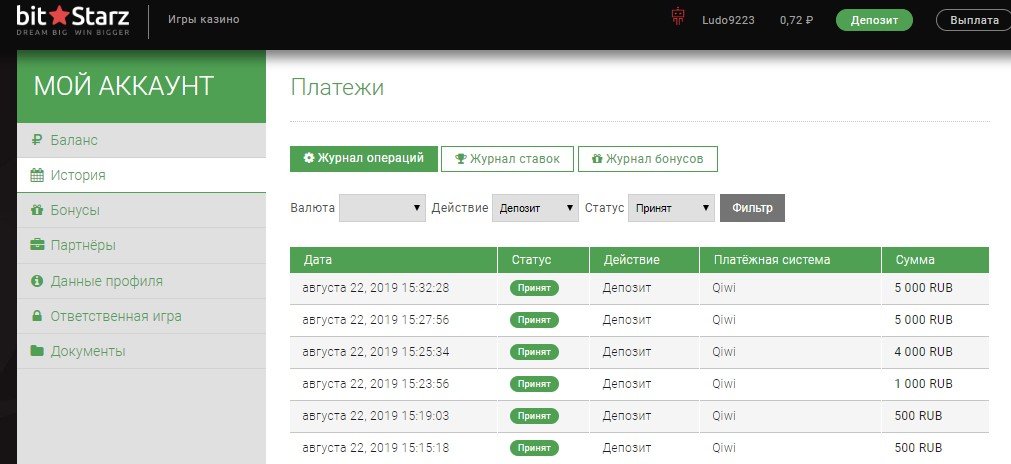Click the gift icon next to Бонусы
Viewport: 1011px width, 464px height.
pos(37,211)
